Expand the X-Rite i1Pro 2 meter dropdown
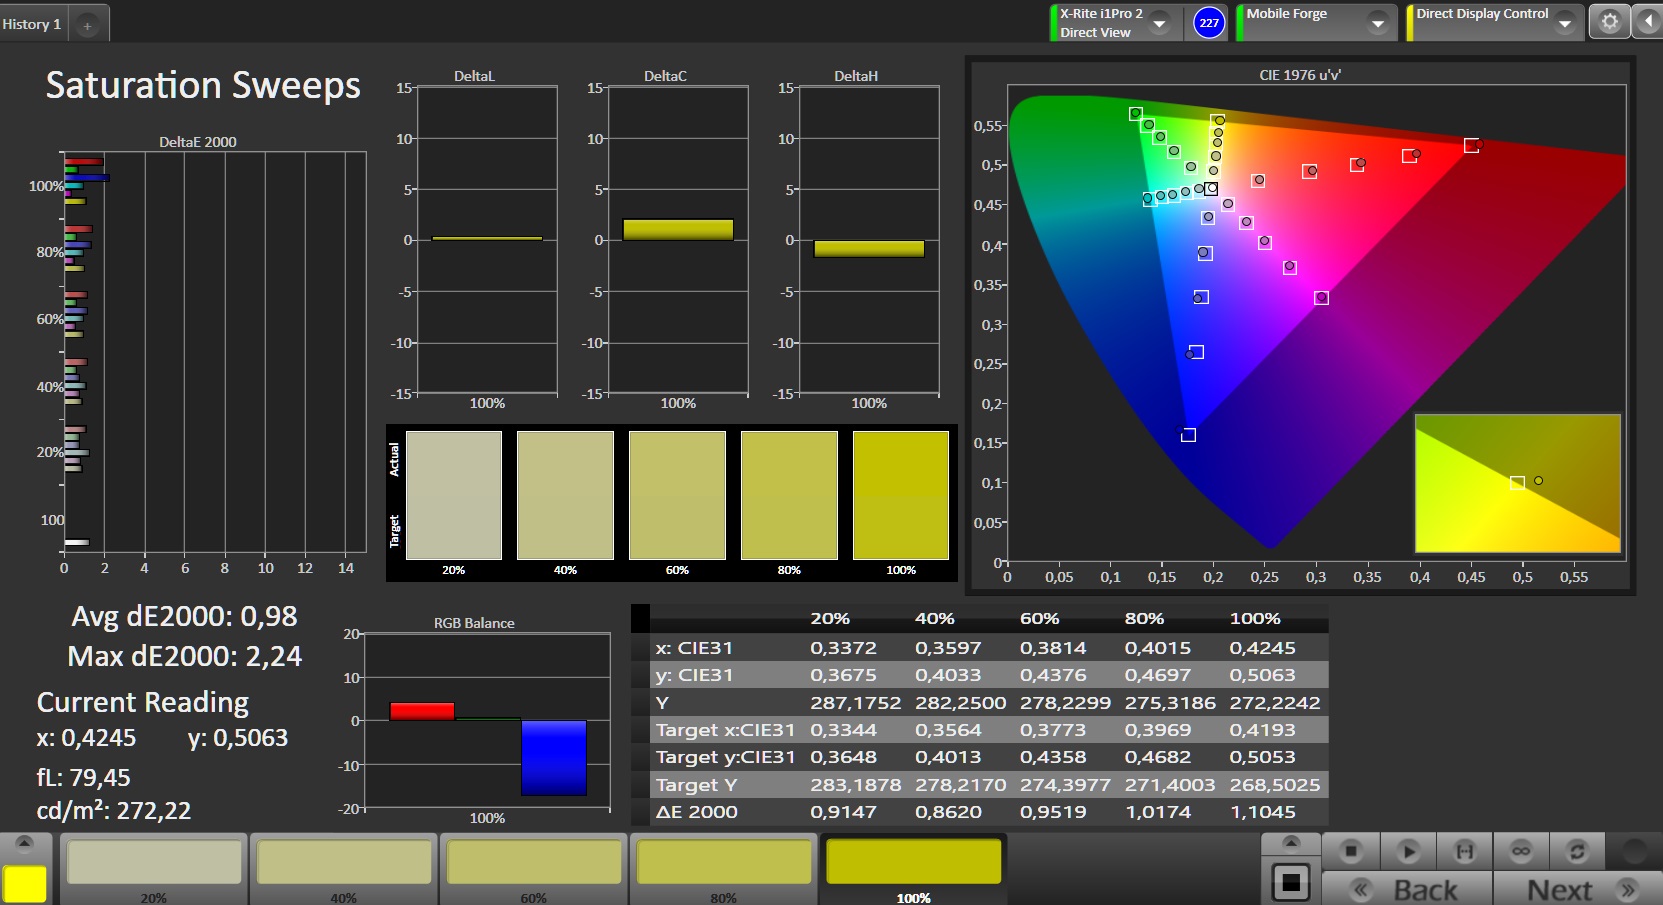This screenshot has height=905, width=1663. click(x=1160, y=23)
